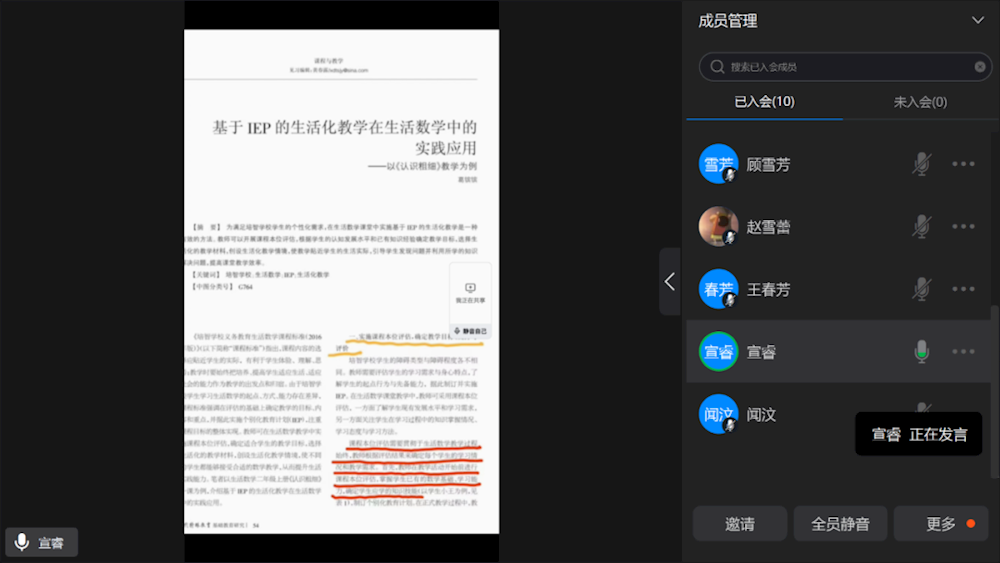The image size is (1000, 563).
Task: Switch to the 已入会(10) tab
Action: click(x=764, y=102)
